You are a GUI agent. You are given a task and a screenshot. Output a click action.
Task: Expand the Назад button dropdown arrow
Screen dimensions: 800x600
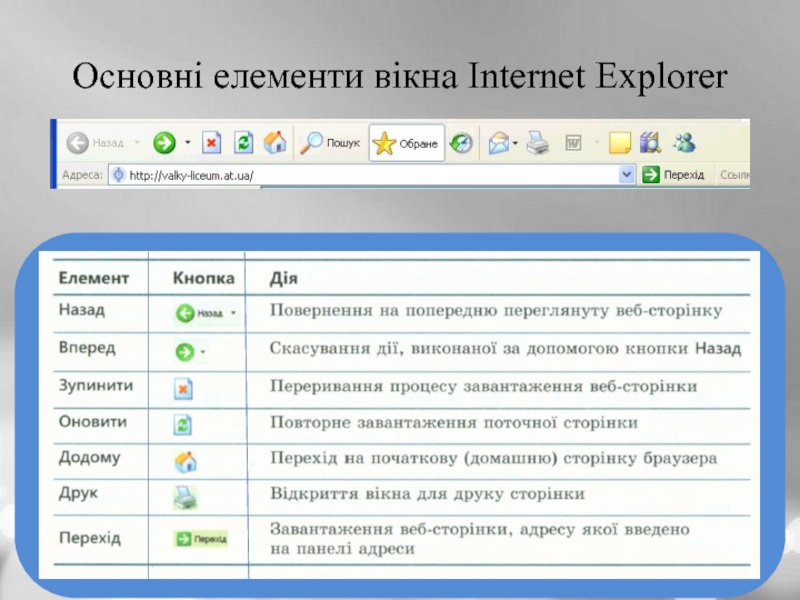point(137,143)
